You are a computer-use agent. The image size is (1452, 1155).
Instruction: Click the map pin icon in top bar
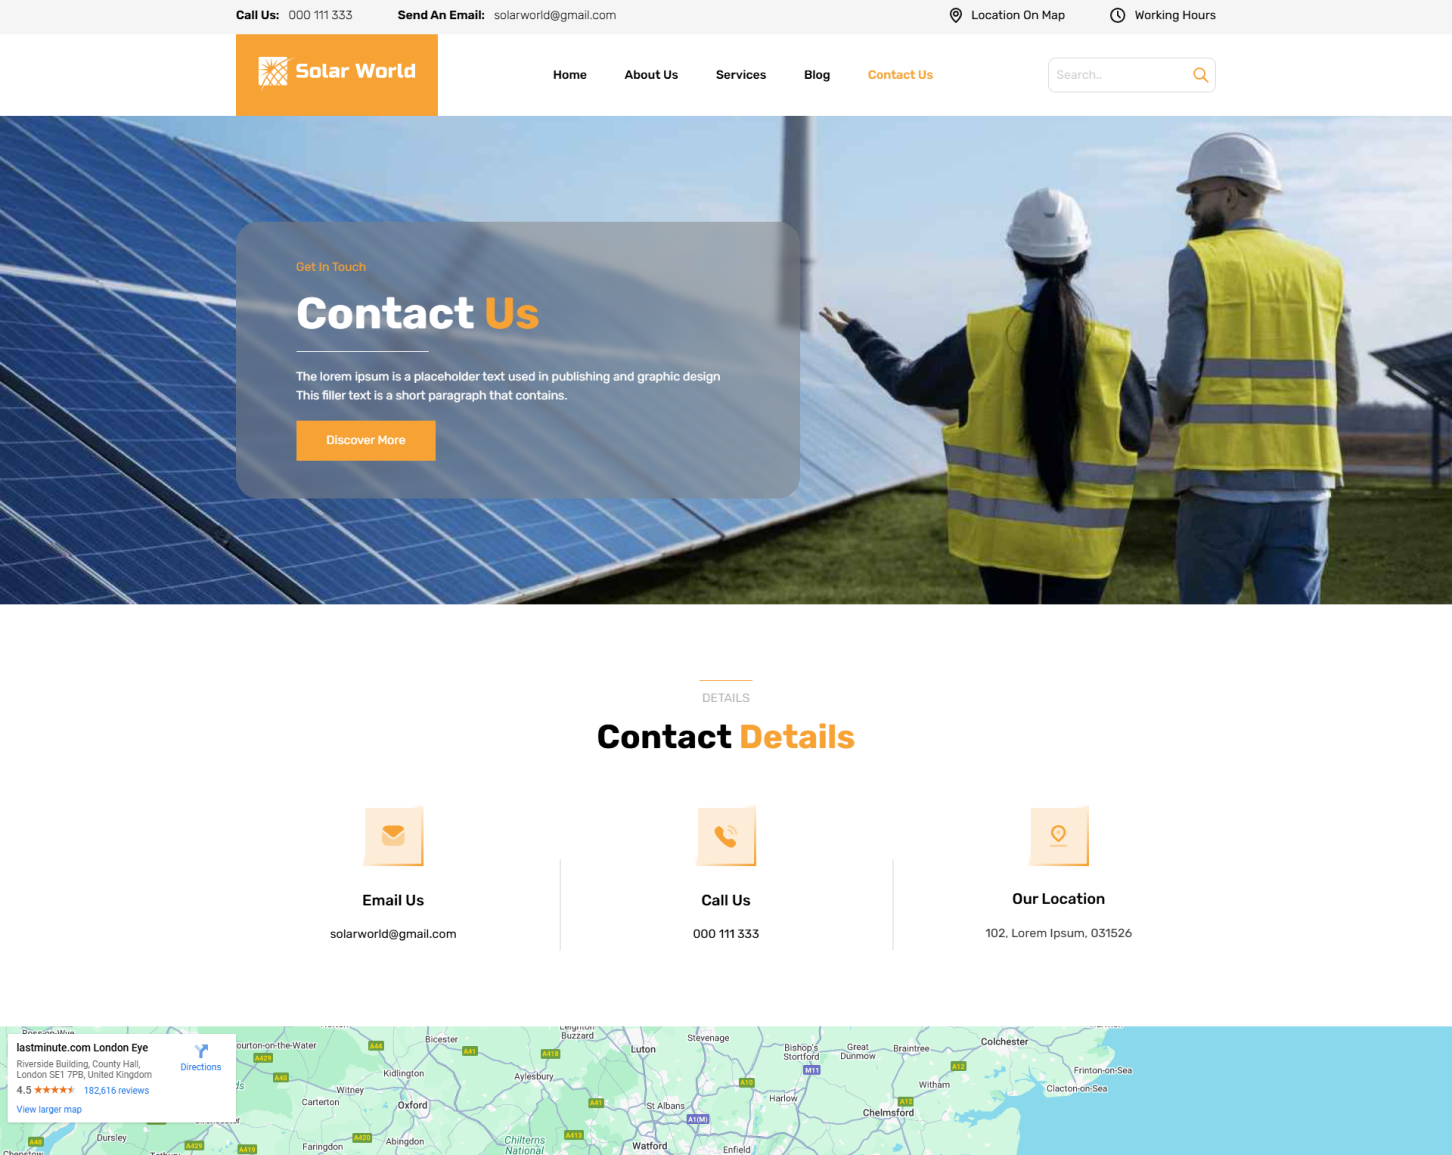pos(956,15)
